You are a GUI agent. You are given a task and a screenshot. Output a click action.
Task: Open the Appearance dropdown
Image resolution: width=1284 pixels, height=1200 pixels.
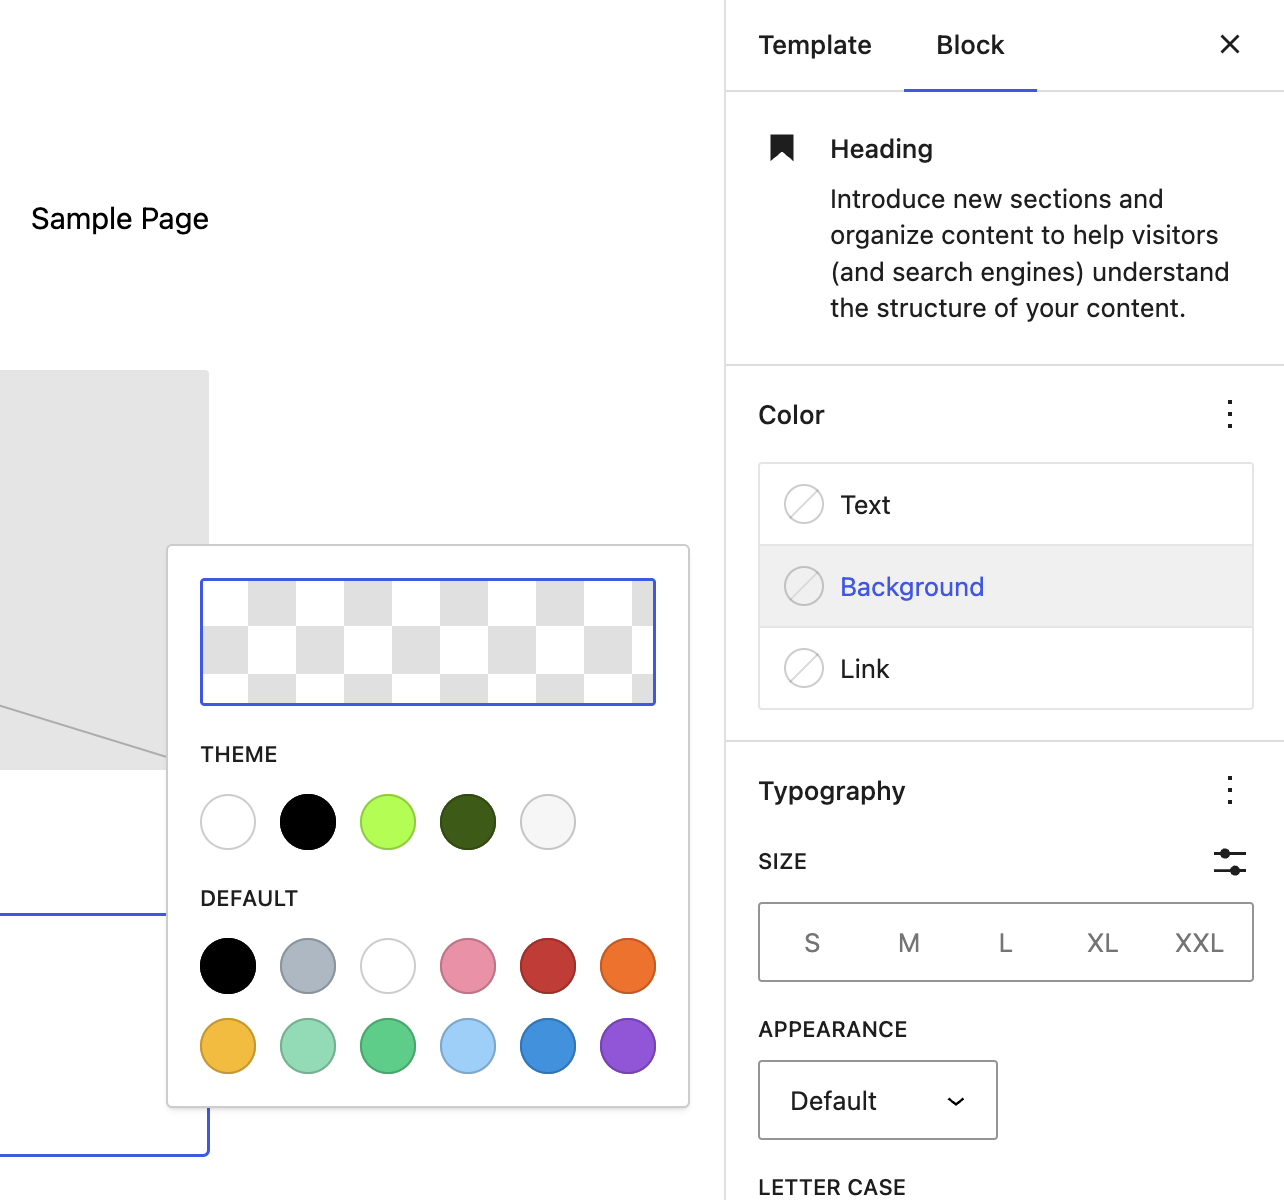[877, 1100]
